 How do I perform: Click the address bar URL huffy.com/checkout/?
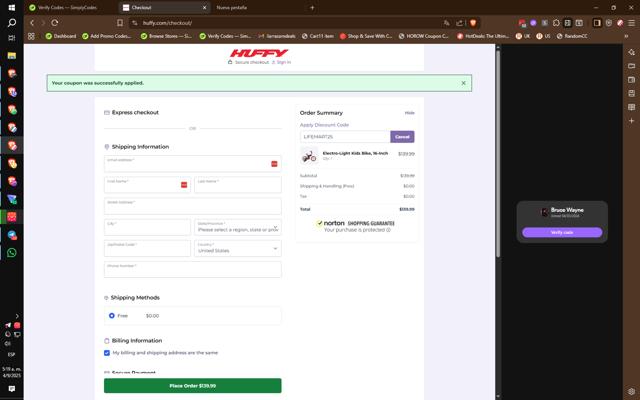[167, 23]
